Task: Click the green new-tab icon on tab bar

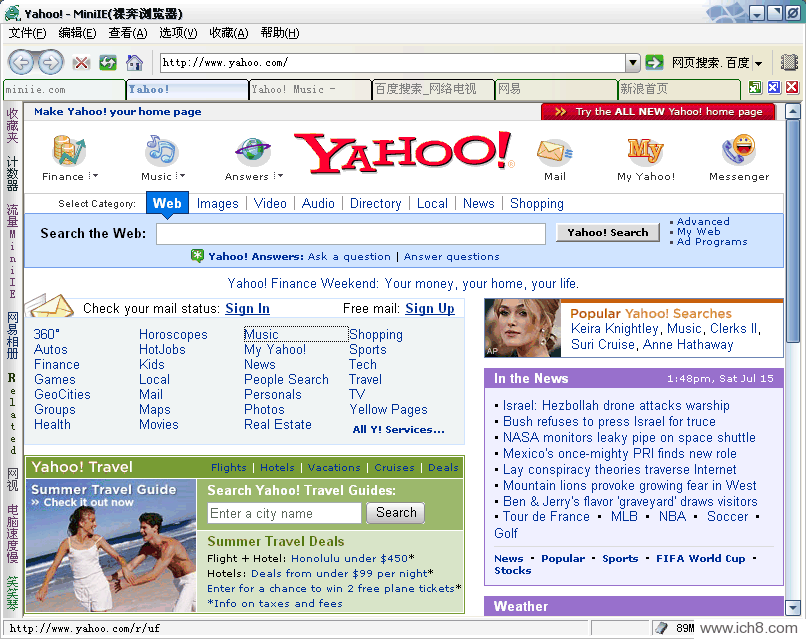Action: pos(755,87)
